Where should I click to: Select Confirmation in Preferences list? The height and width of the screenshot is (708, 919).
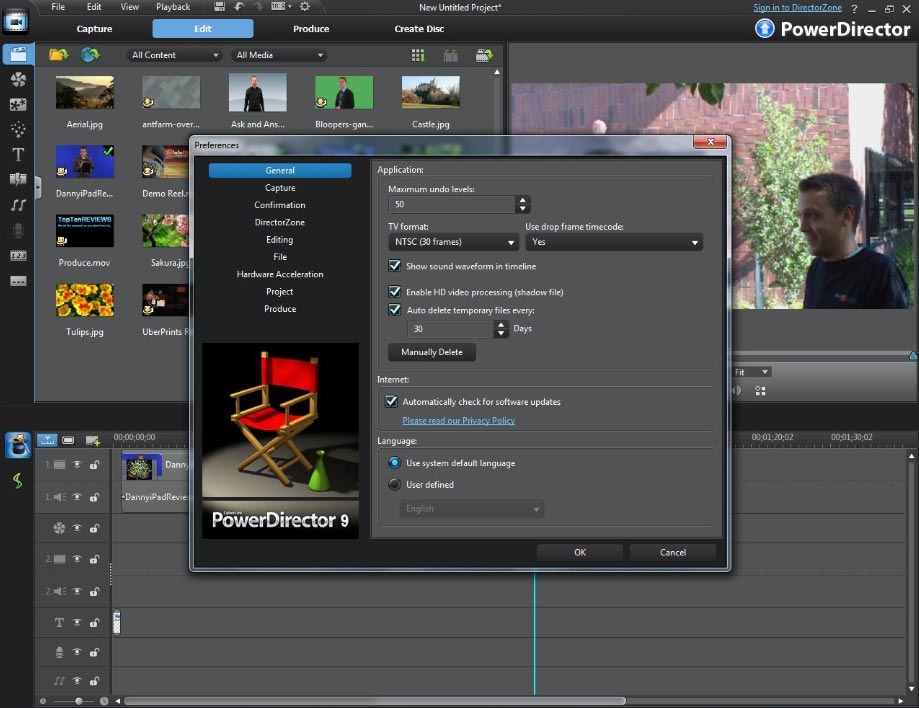tap(280, 205)
